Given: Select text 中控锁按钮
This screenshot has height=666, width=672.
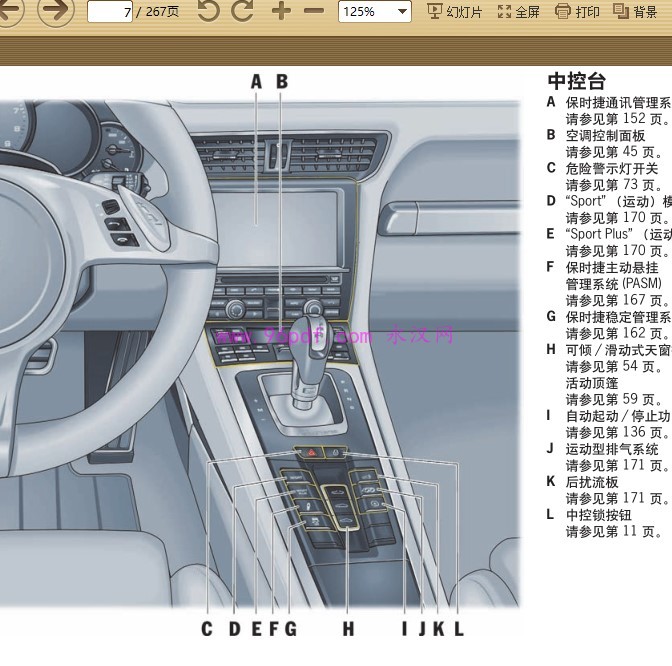Looking at the screenshot, I should (599, 516).
